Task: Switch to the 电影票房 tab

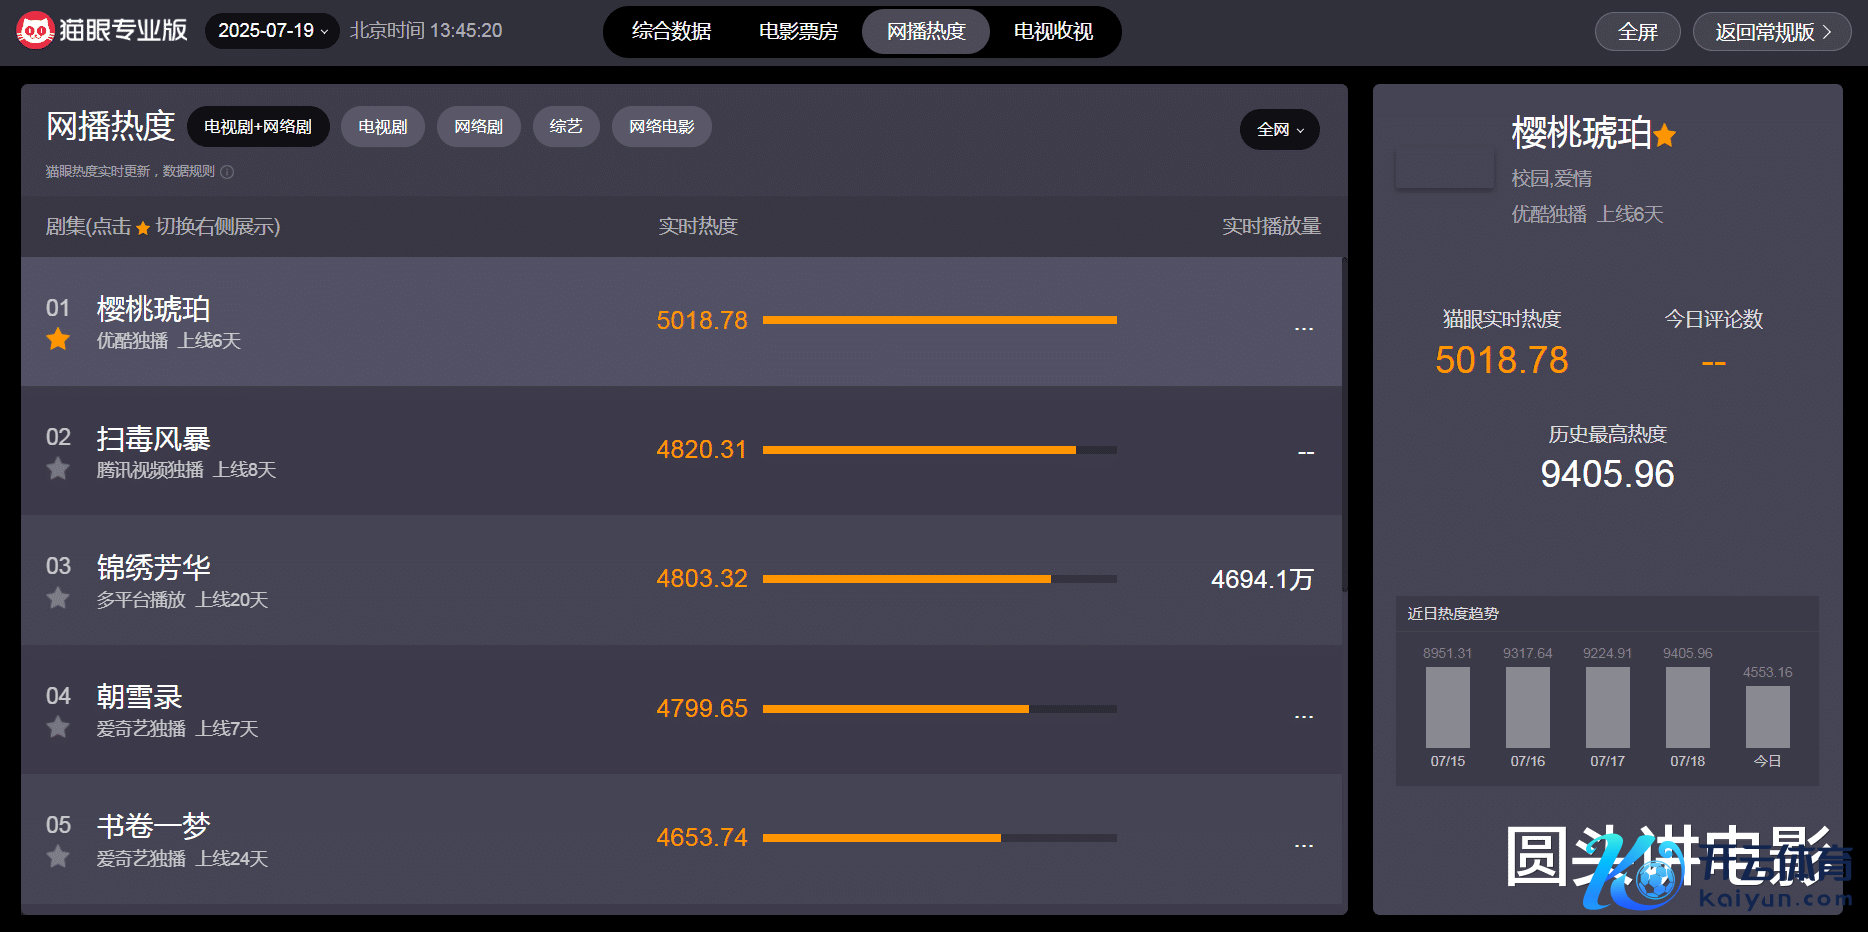Action: pos(798,32)
